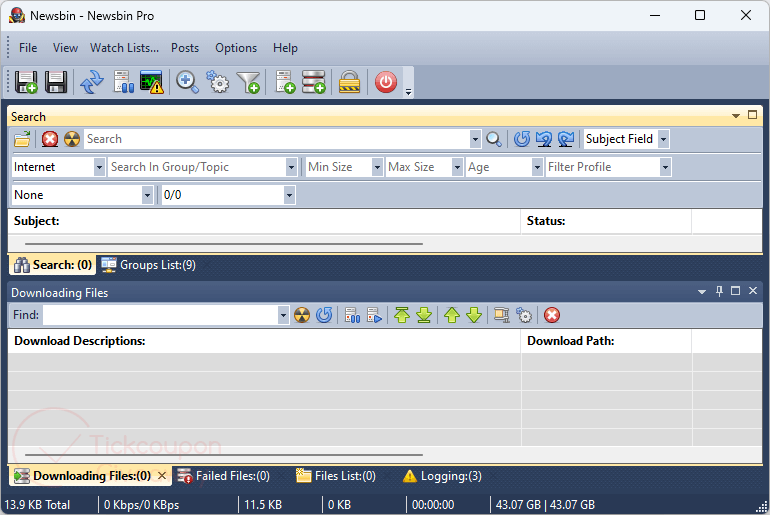Click the red X remove icon in download toolbar

tap(552, 315)
